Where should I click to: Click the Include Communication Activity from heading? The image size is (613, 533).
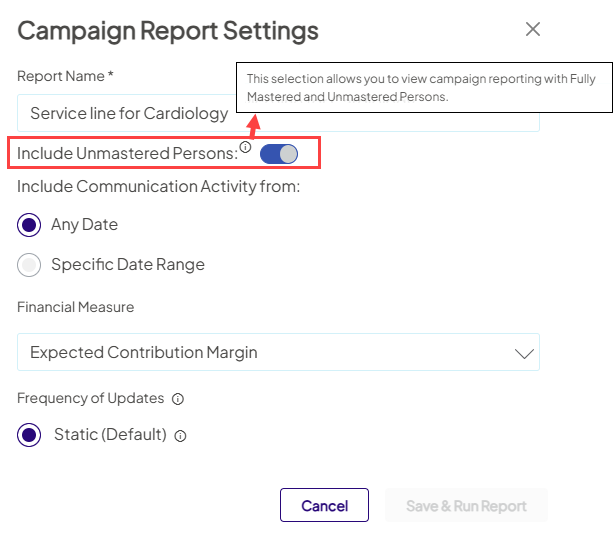pos(158,186)
